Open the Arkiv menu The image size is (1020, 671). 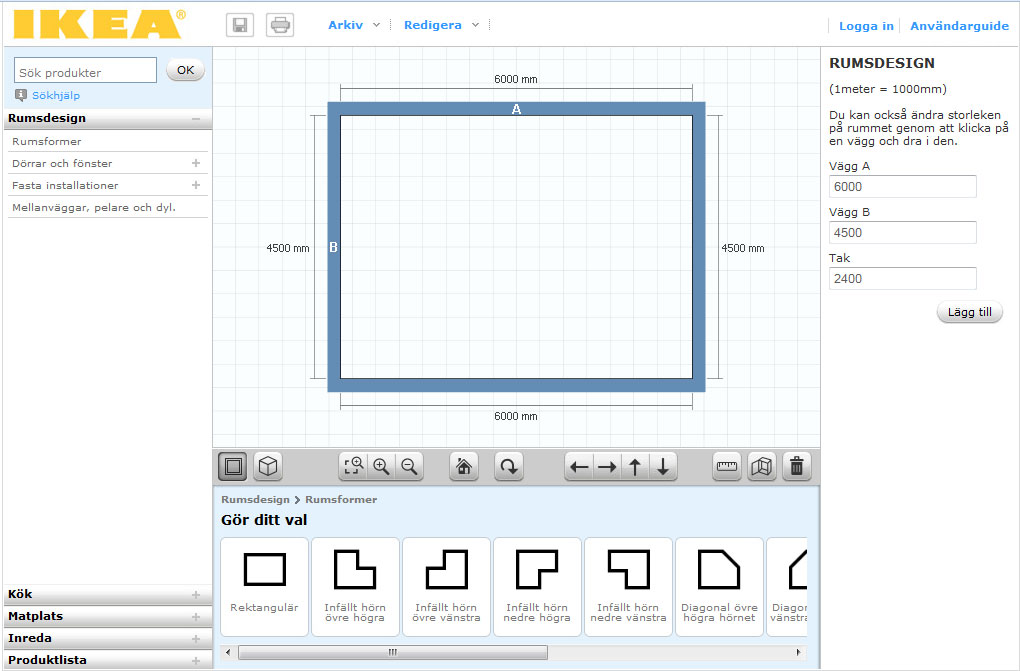click(x=353, y=25)
